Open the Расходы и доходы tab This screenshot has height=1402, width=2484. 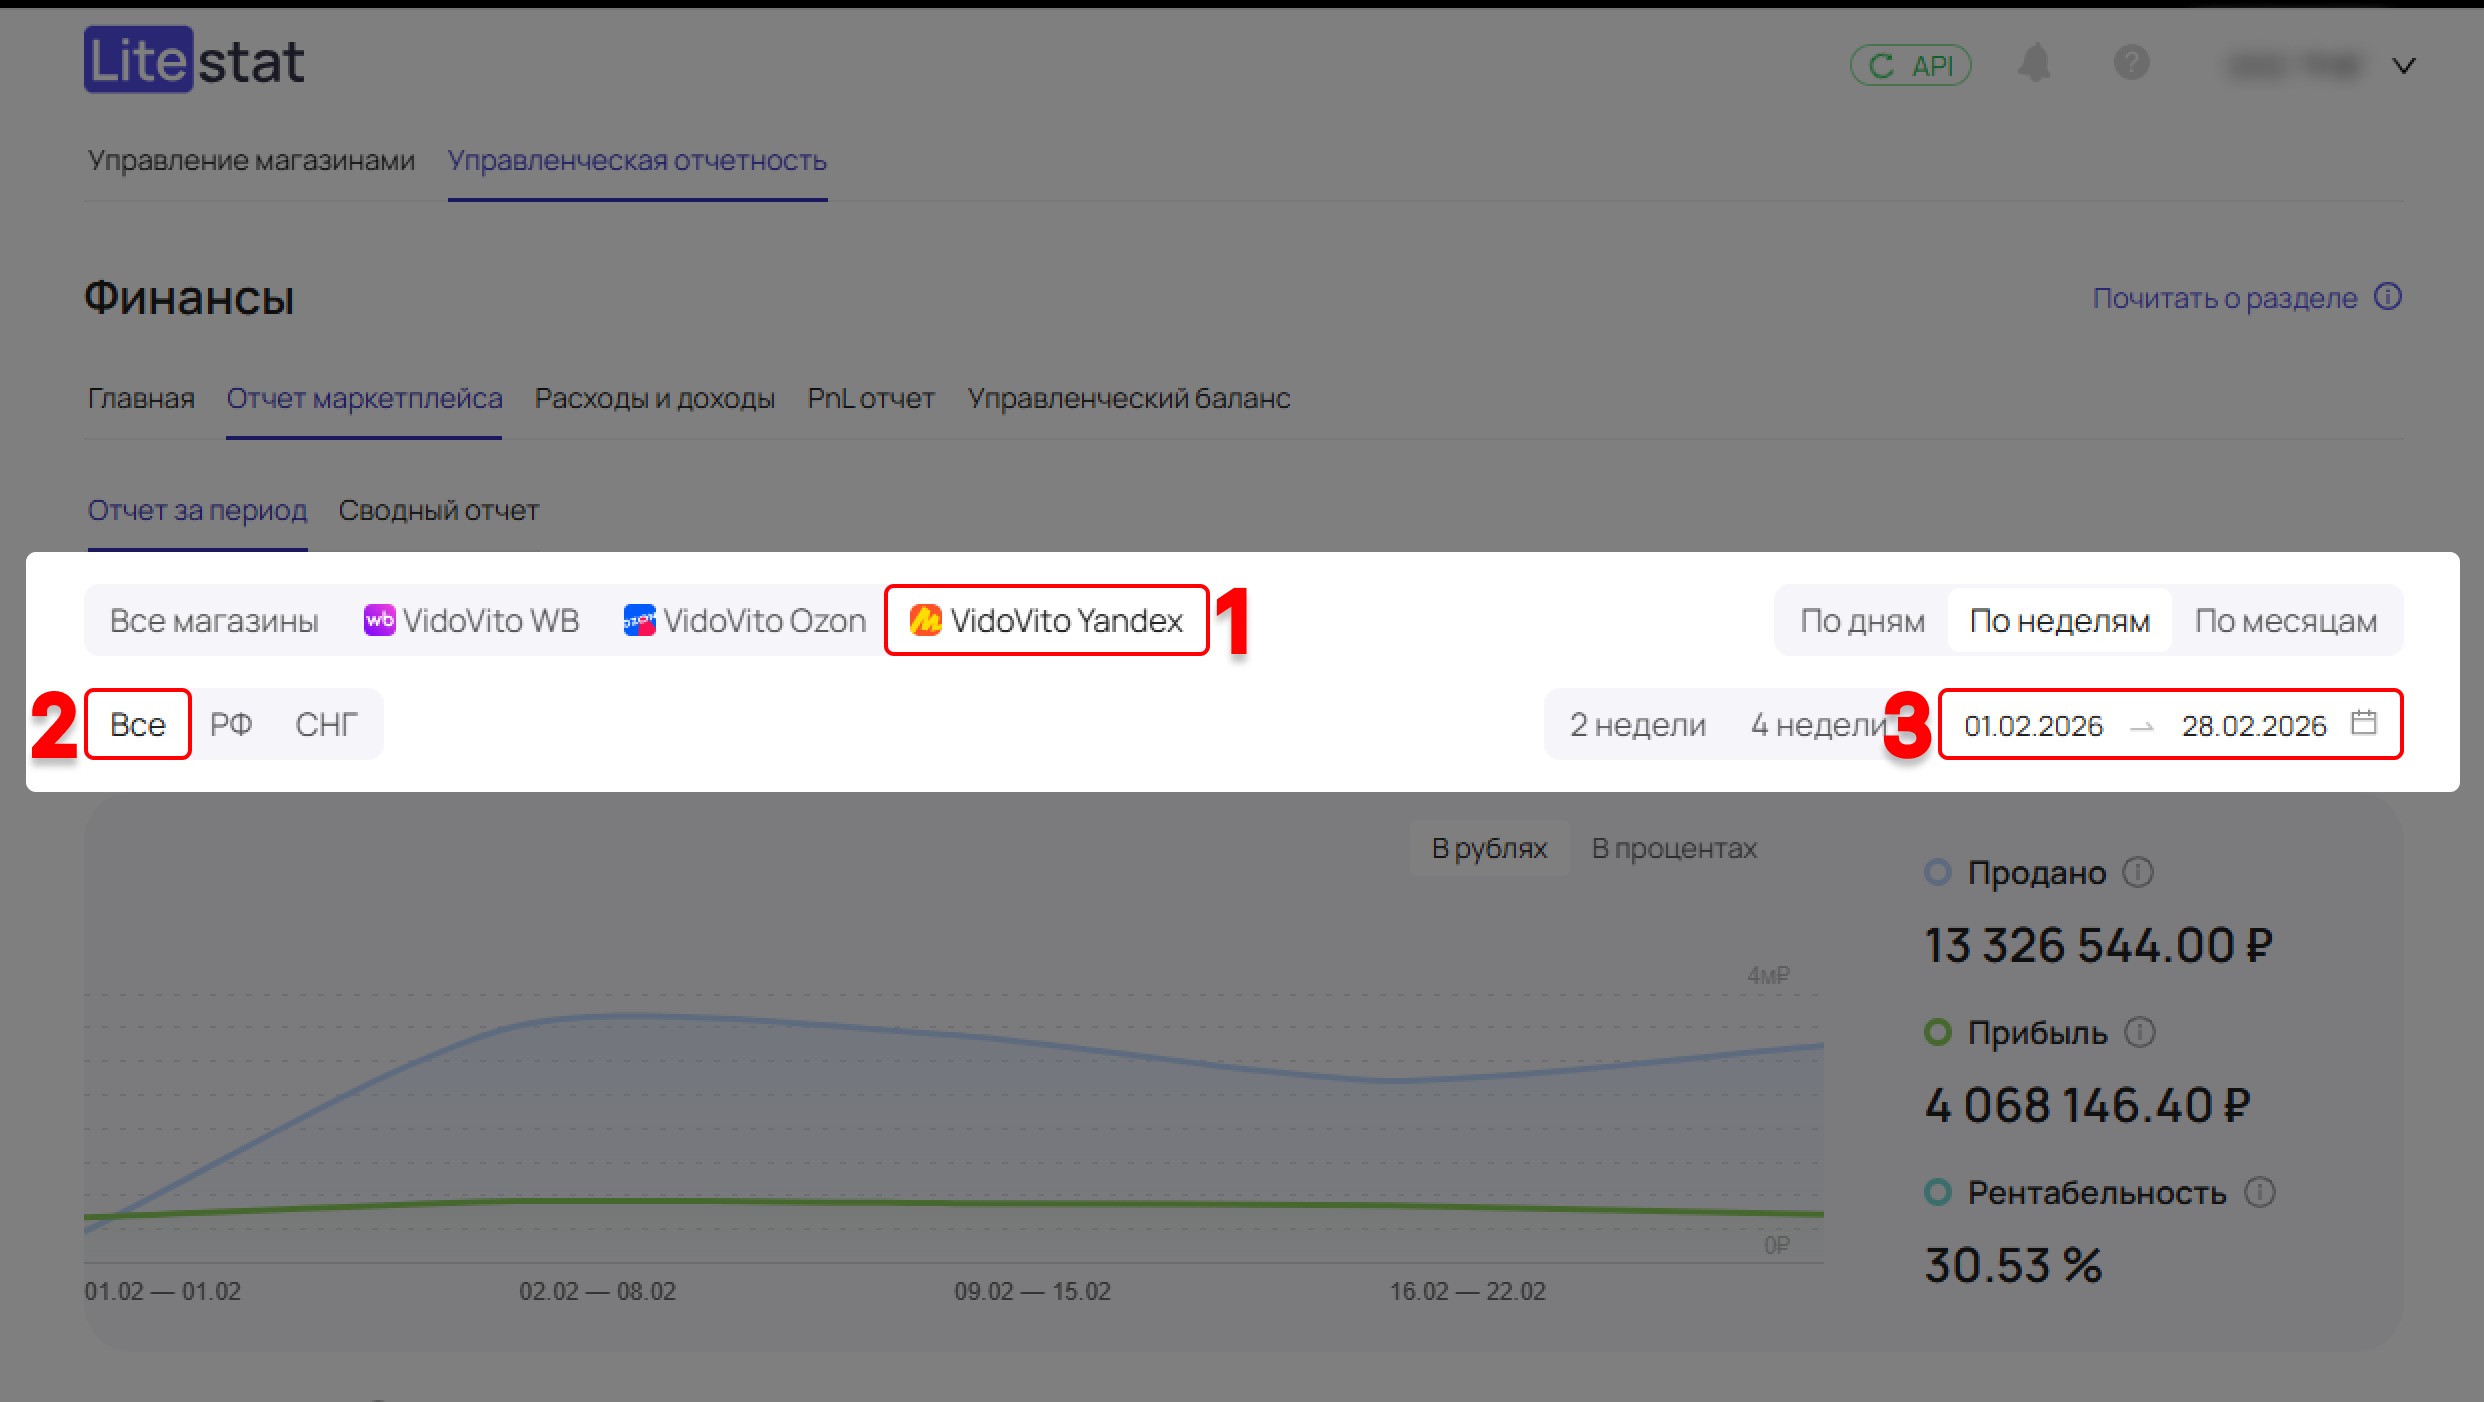pos(654,398)
